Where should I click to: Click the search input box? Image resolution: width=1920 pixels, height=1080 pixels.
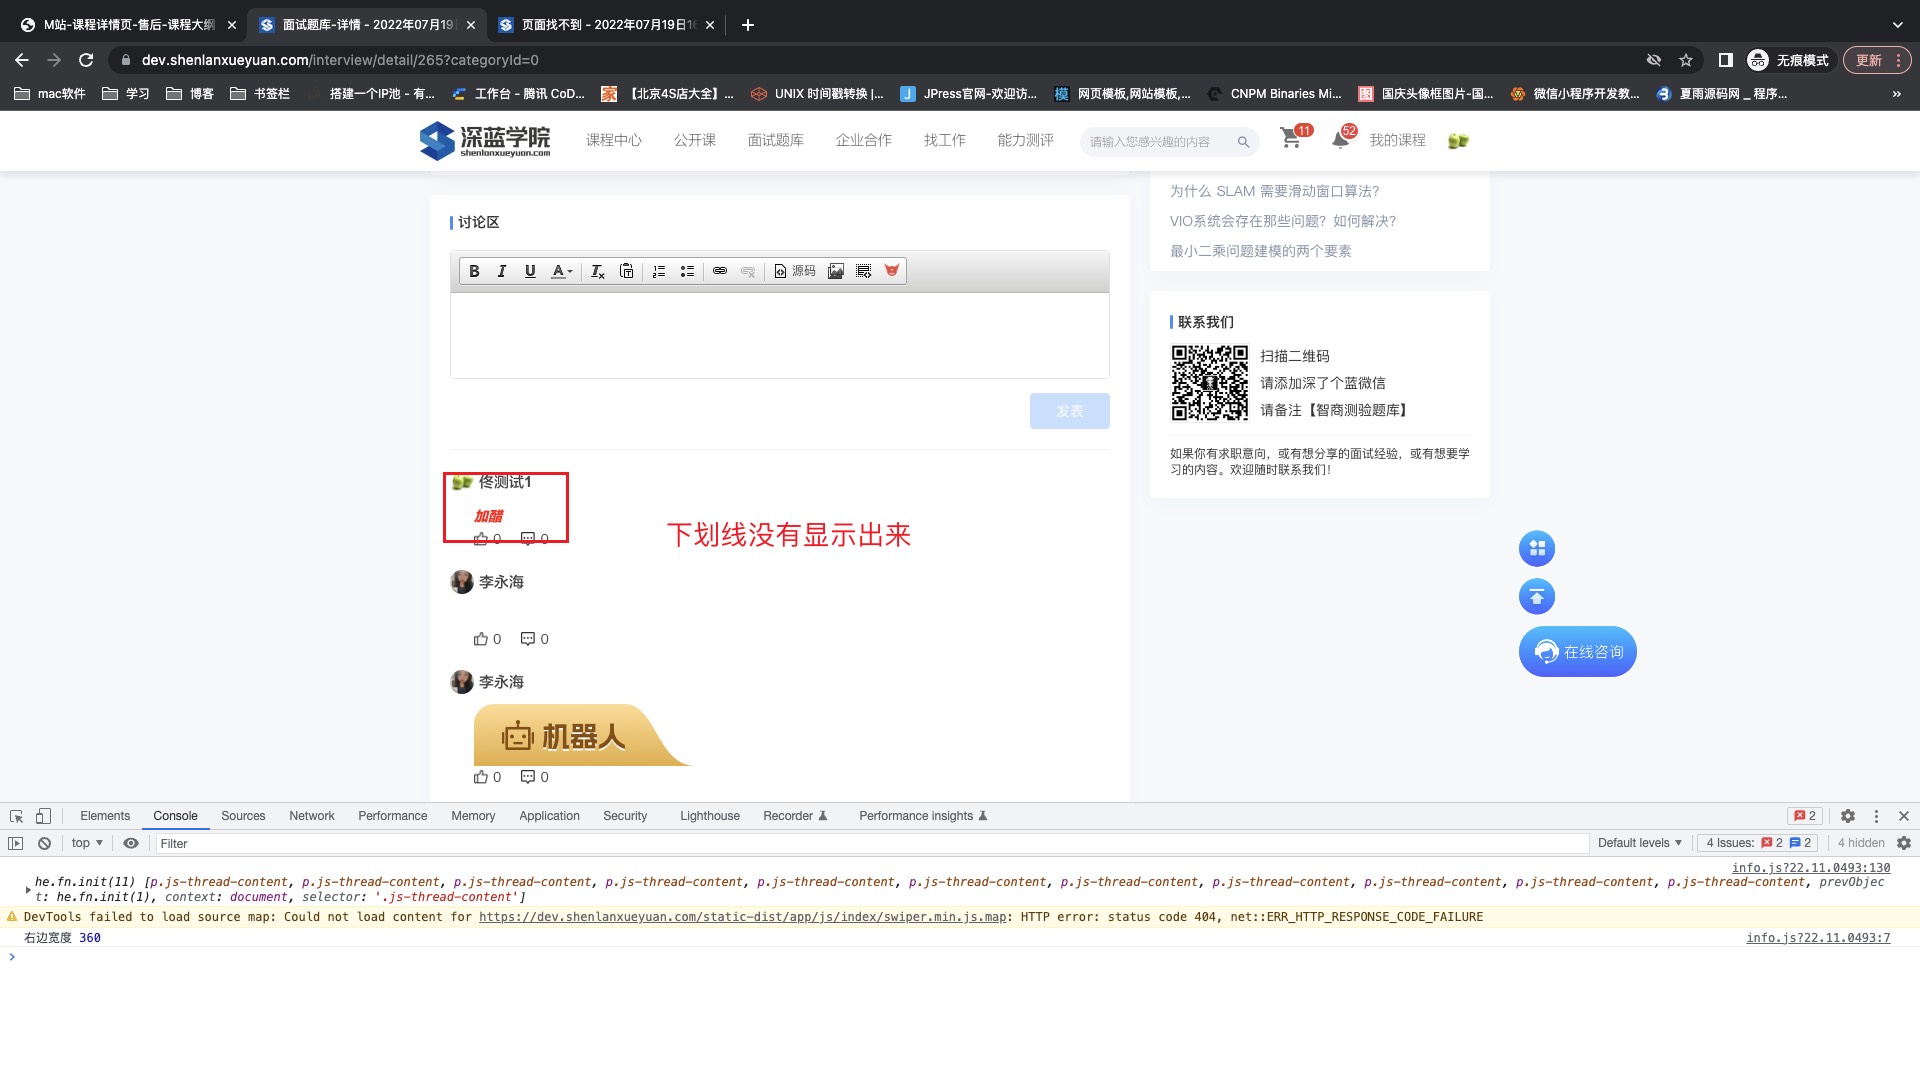[x=1160, y=142]
